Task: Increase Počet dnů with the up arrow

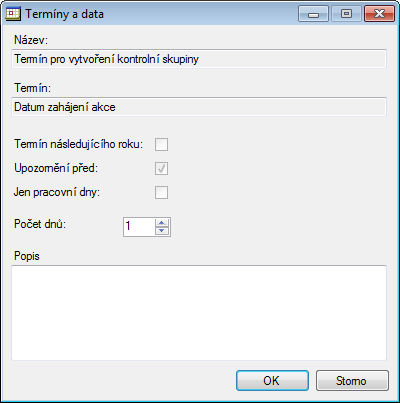Action: click(162, 223)
